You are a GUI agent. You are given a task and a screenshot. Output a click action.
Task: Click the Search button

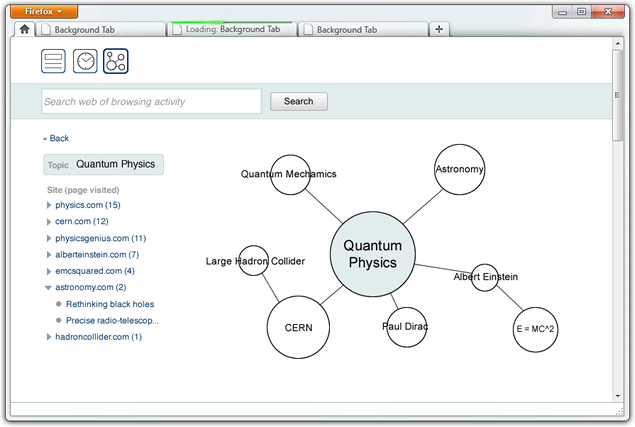point(298,101)
